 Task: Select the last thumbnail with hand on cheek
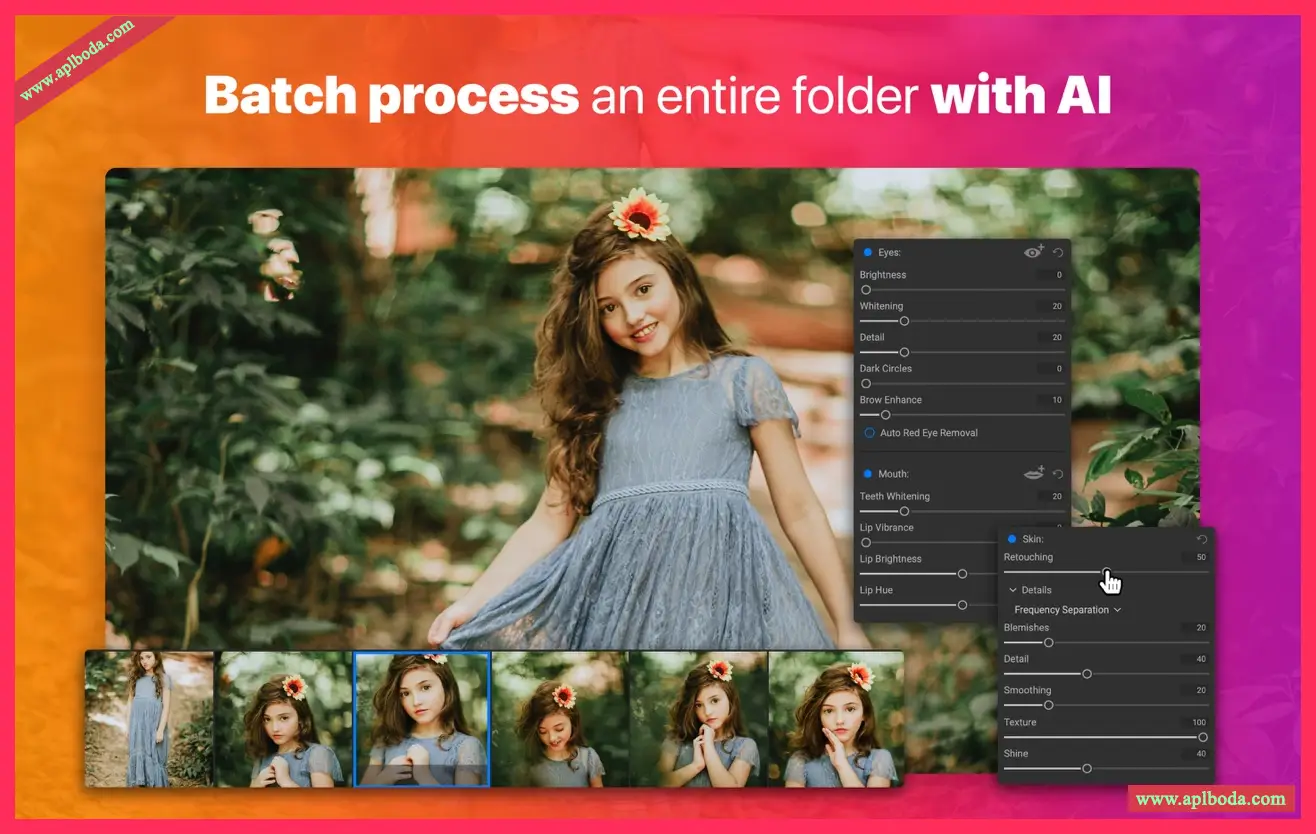(835, 718)
